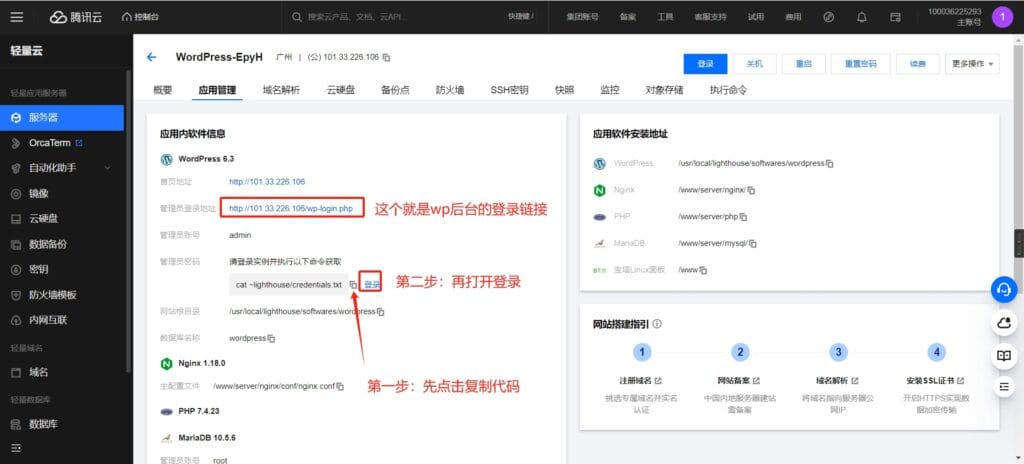Click the info icon beside 网站搭建指引

(657, 323)
